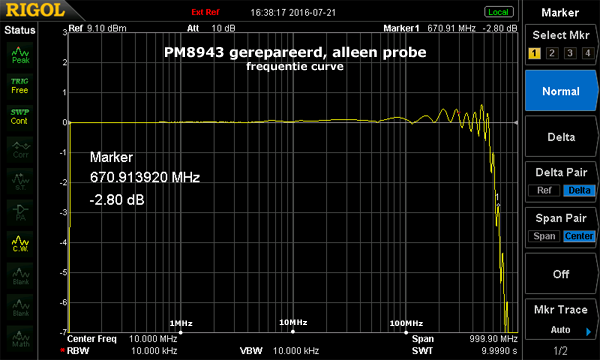Select marker 4
Viewport: 600px width, 360px height.
587,53
